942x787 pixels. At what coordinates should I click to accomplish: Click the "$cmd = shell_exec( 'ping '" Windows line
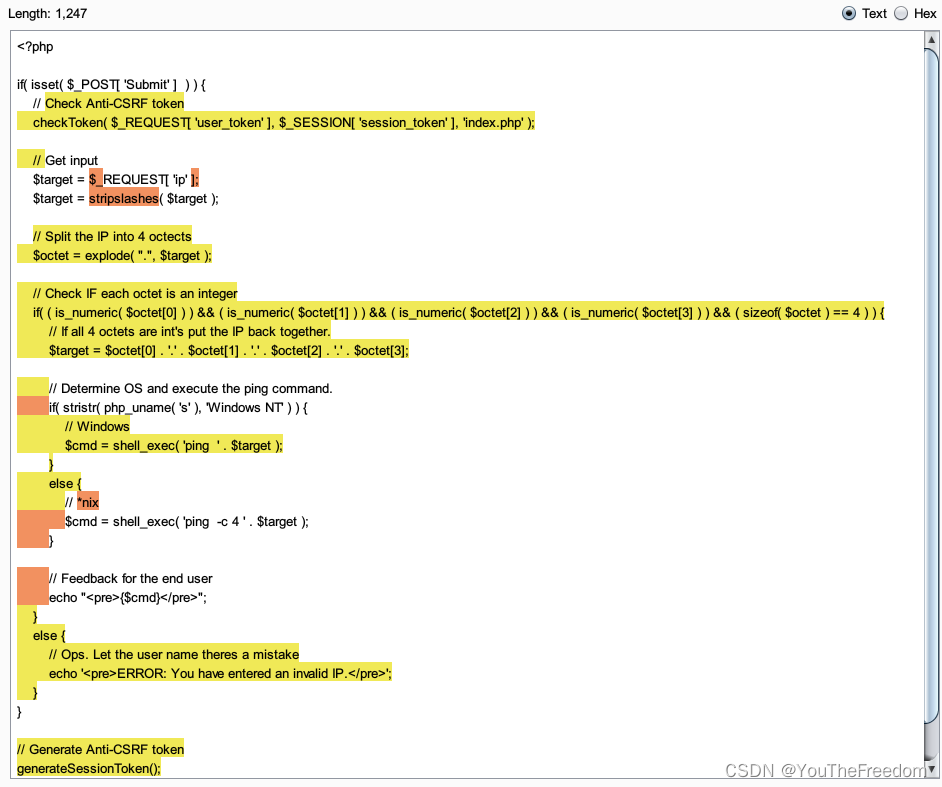174,446
